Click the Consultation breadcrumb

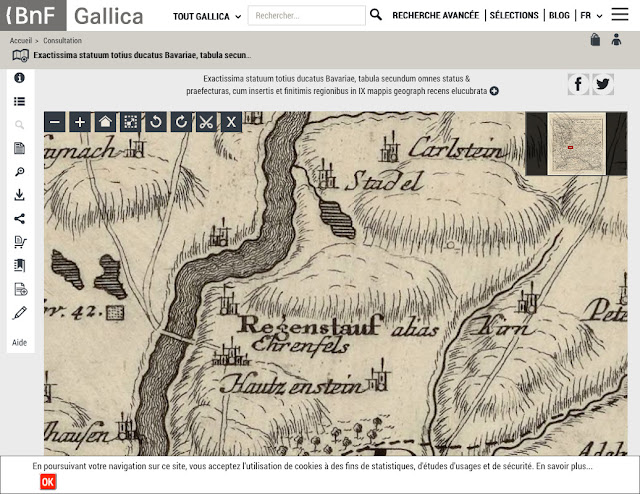[x=62, y=40]
